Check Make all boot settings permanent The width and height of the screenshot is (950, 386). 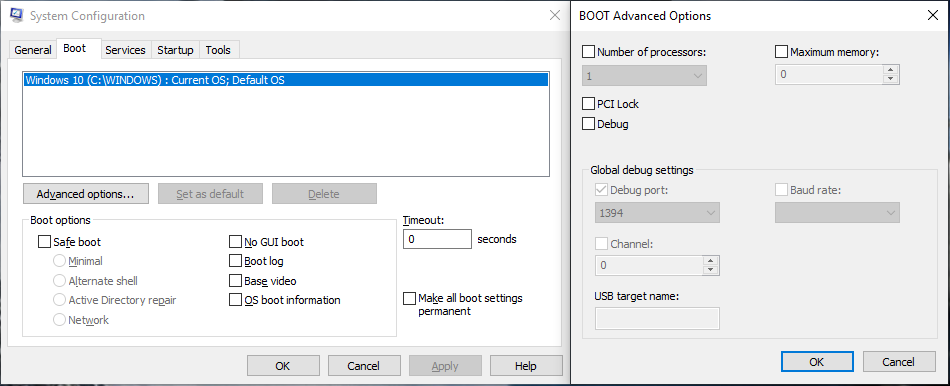(410, 299)
